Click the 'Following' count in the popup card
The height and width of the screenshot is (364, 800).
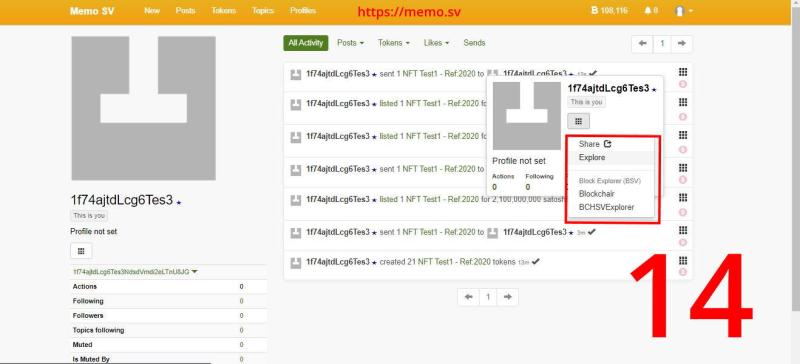(528, 187)
